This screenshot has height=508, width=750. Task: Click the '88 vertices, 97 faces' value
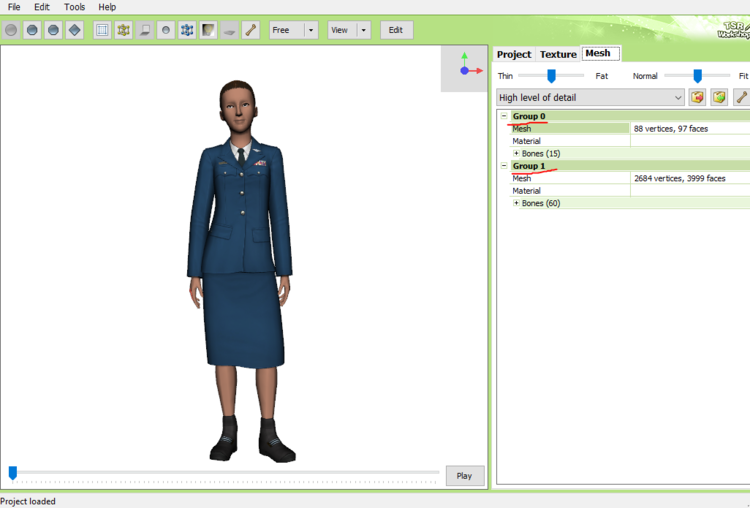671,128
